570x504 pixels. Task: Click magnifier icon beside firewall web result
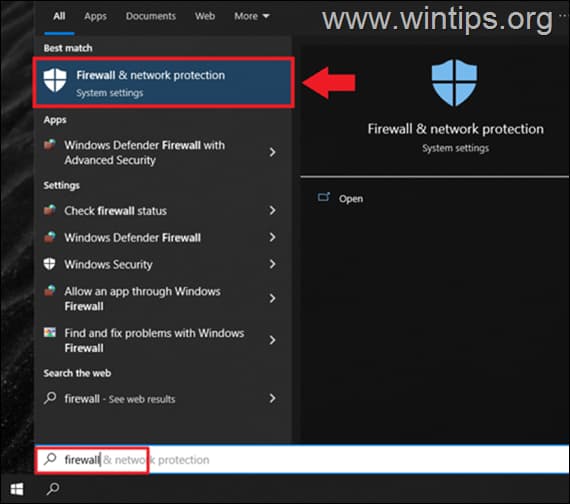(x=50, y=398)
